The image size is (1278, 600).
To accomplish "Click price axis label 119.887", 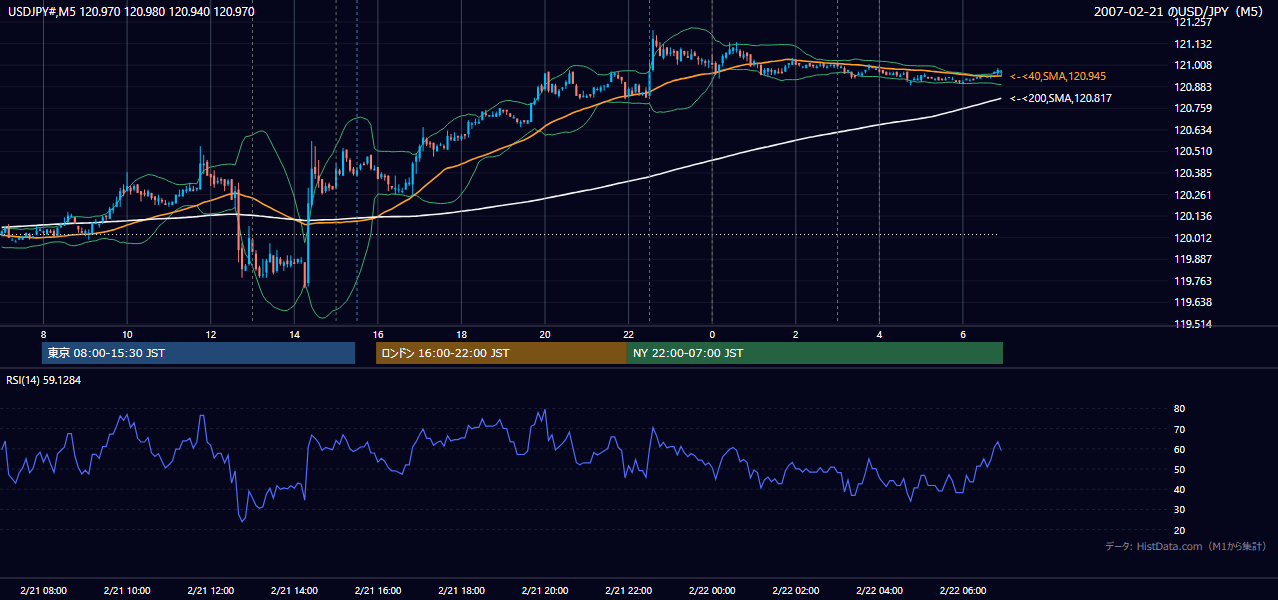I will pos(1192,259).
